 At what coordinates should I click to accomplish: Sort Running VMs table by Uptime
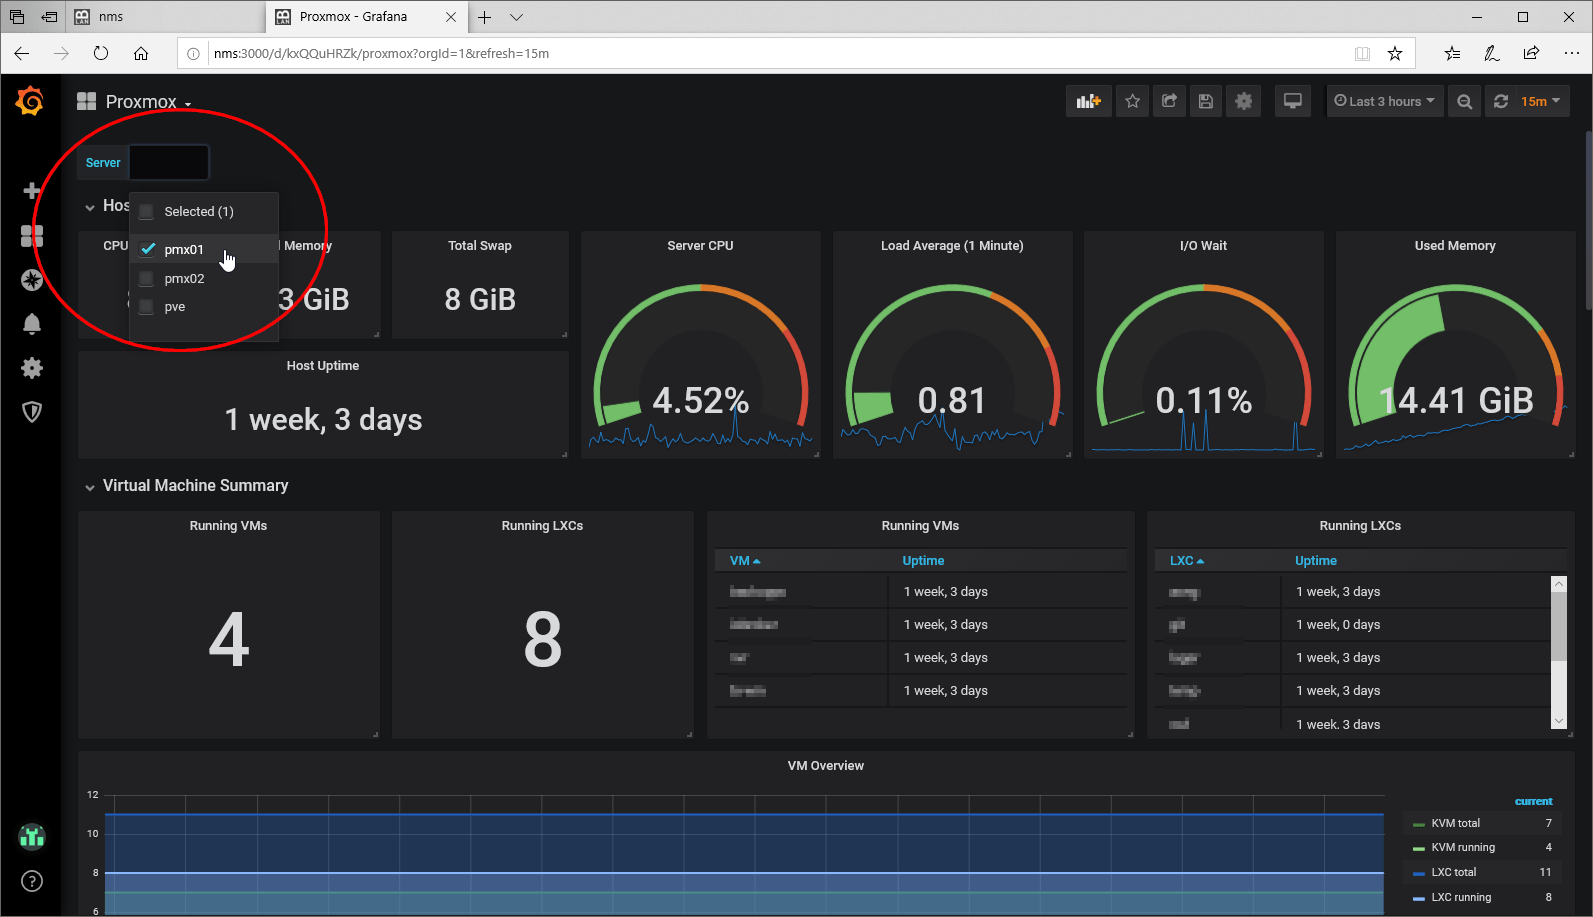[923, 561]
